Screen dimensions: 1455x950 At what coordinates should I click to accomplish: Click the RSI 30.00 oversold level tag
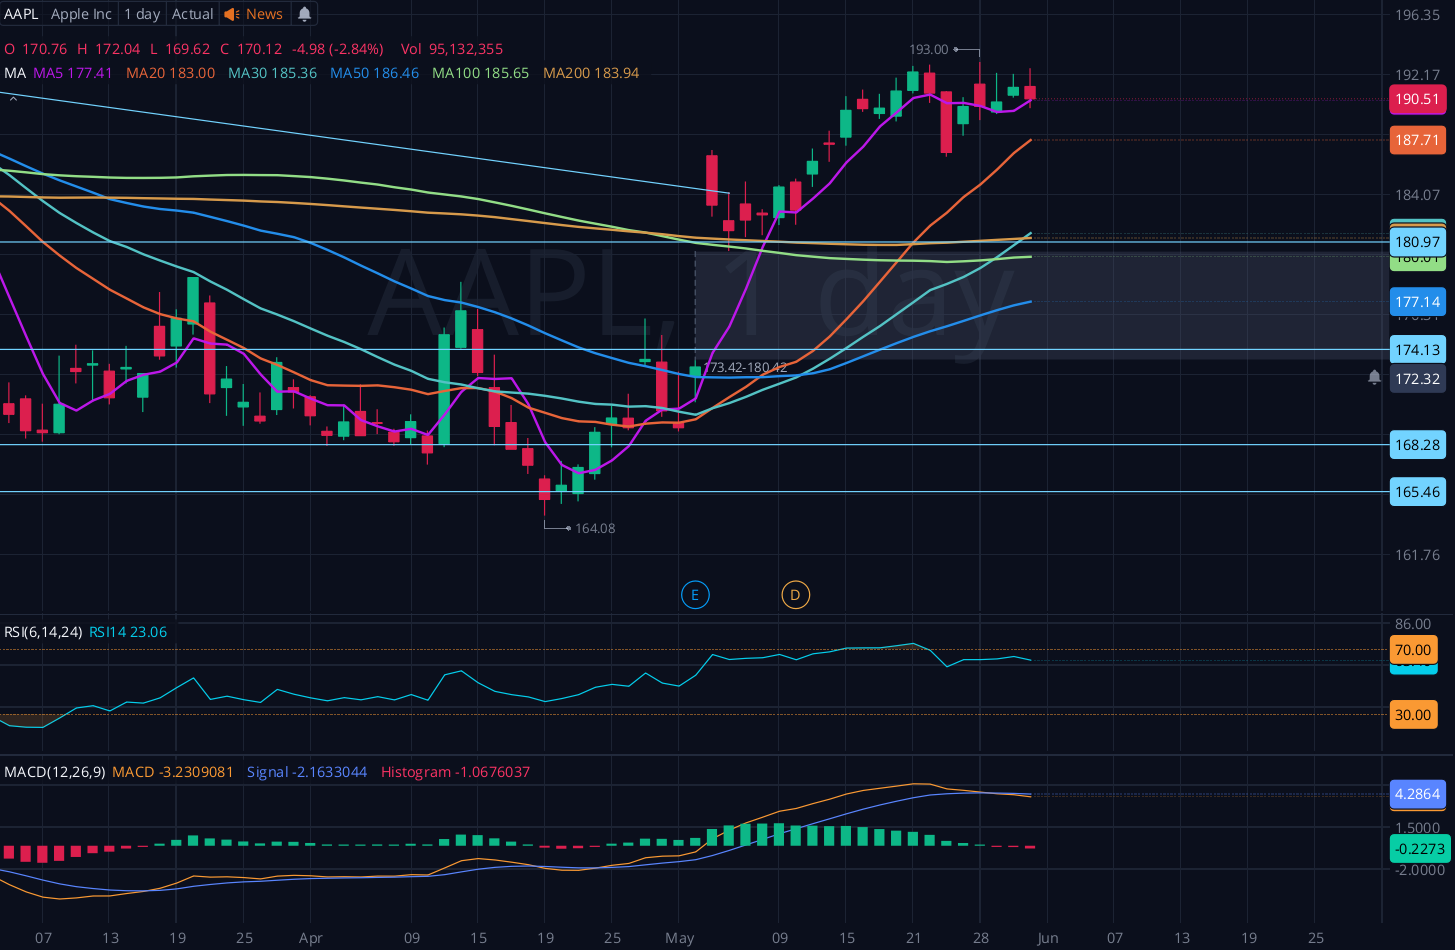coord(1413,715)
